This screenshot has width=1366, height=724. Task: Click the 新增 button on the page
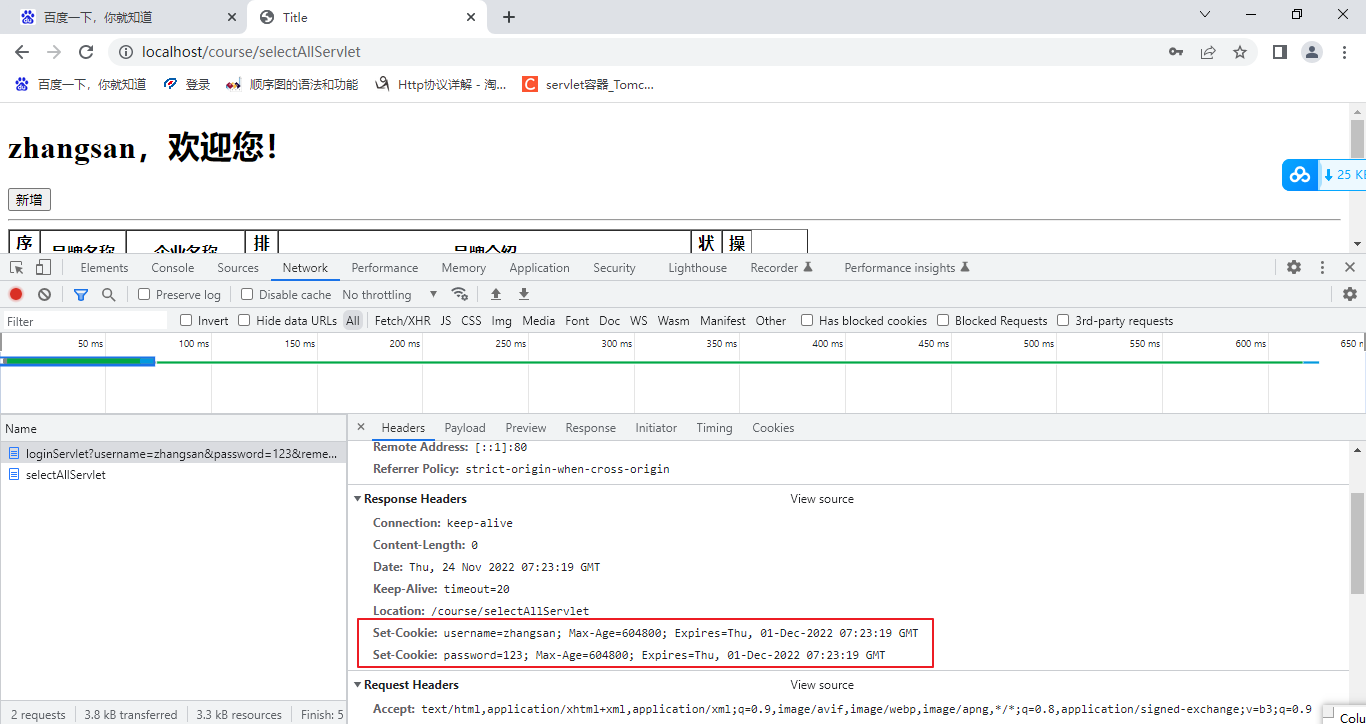click(x=29, y=200)
